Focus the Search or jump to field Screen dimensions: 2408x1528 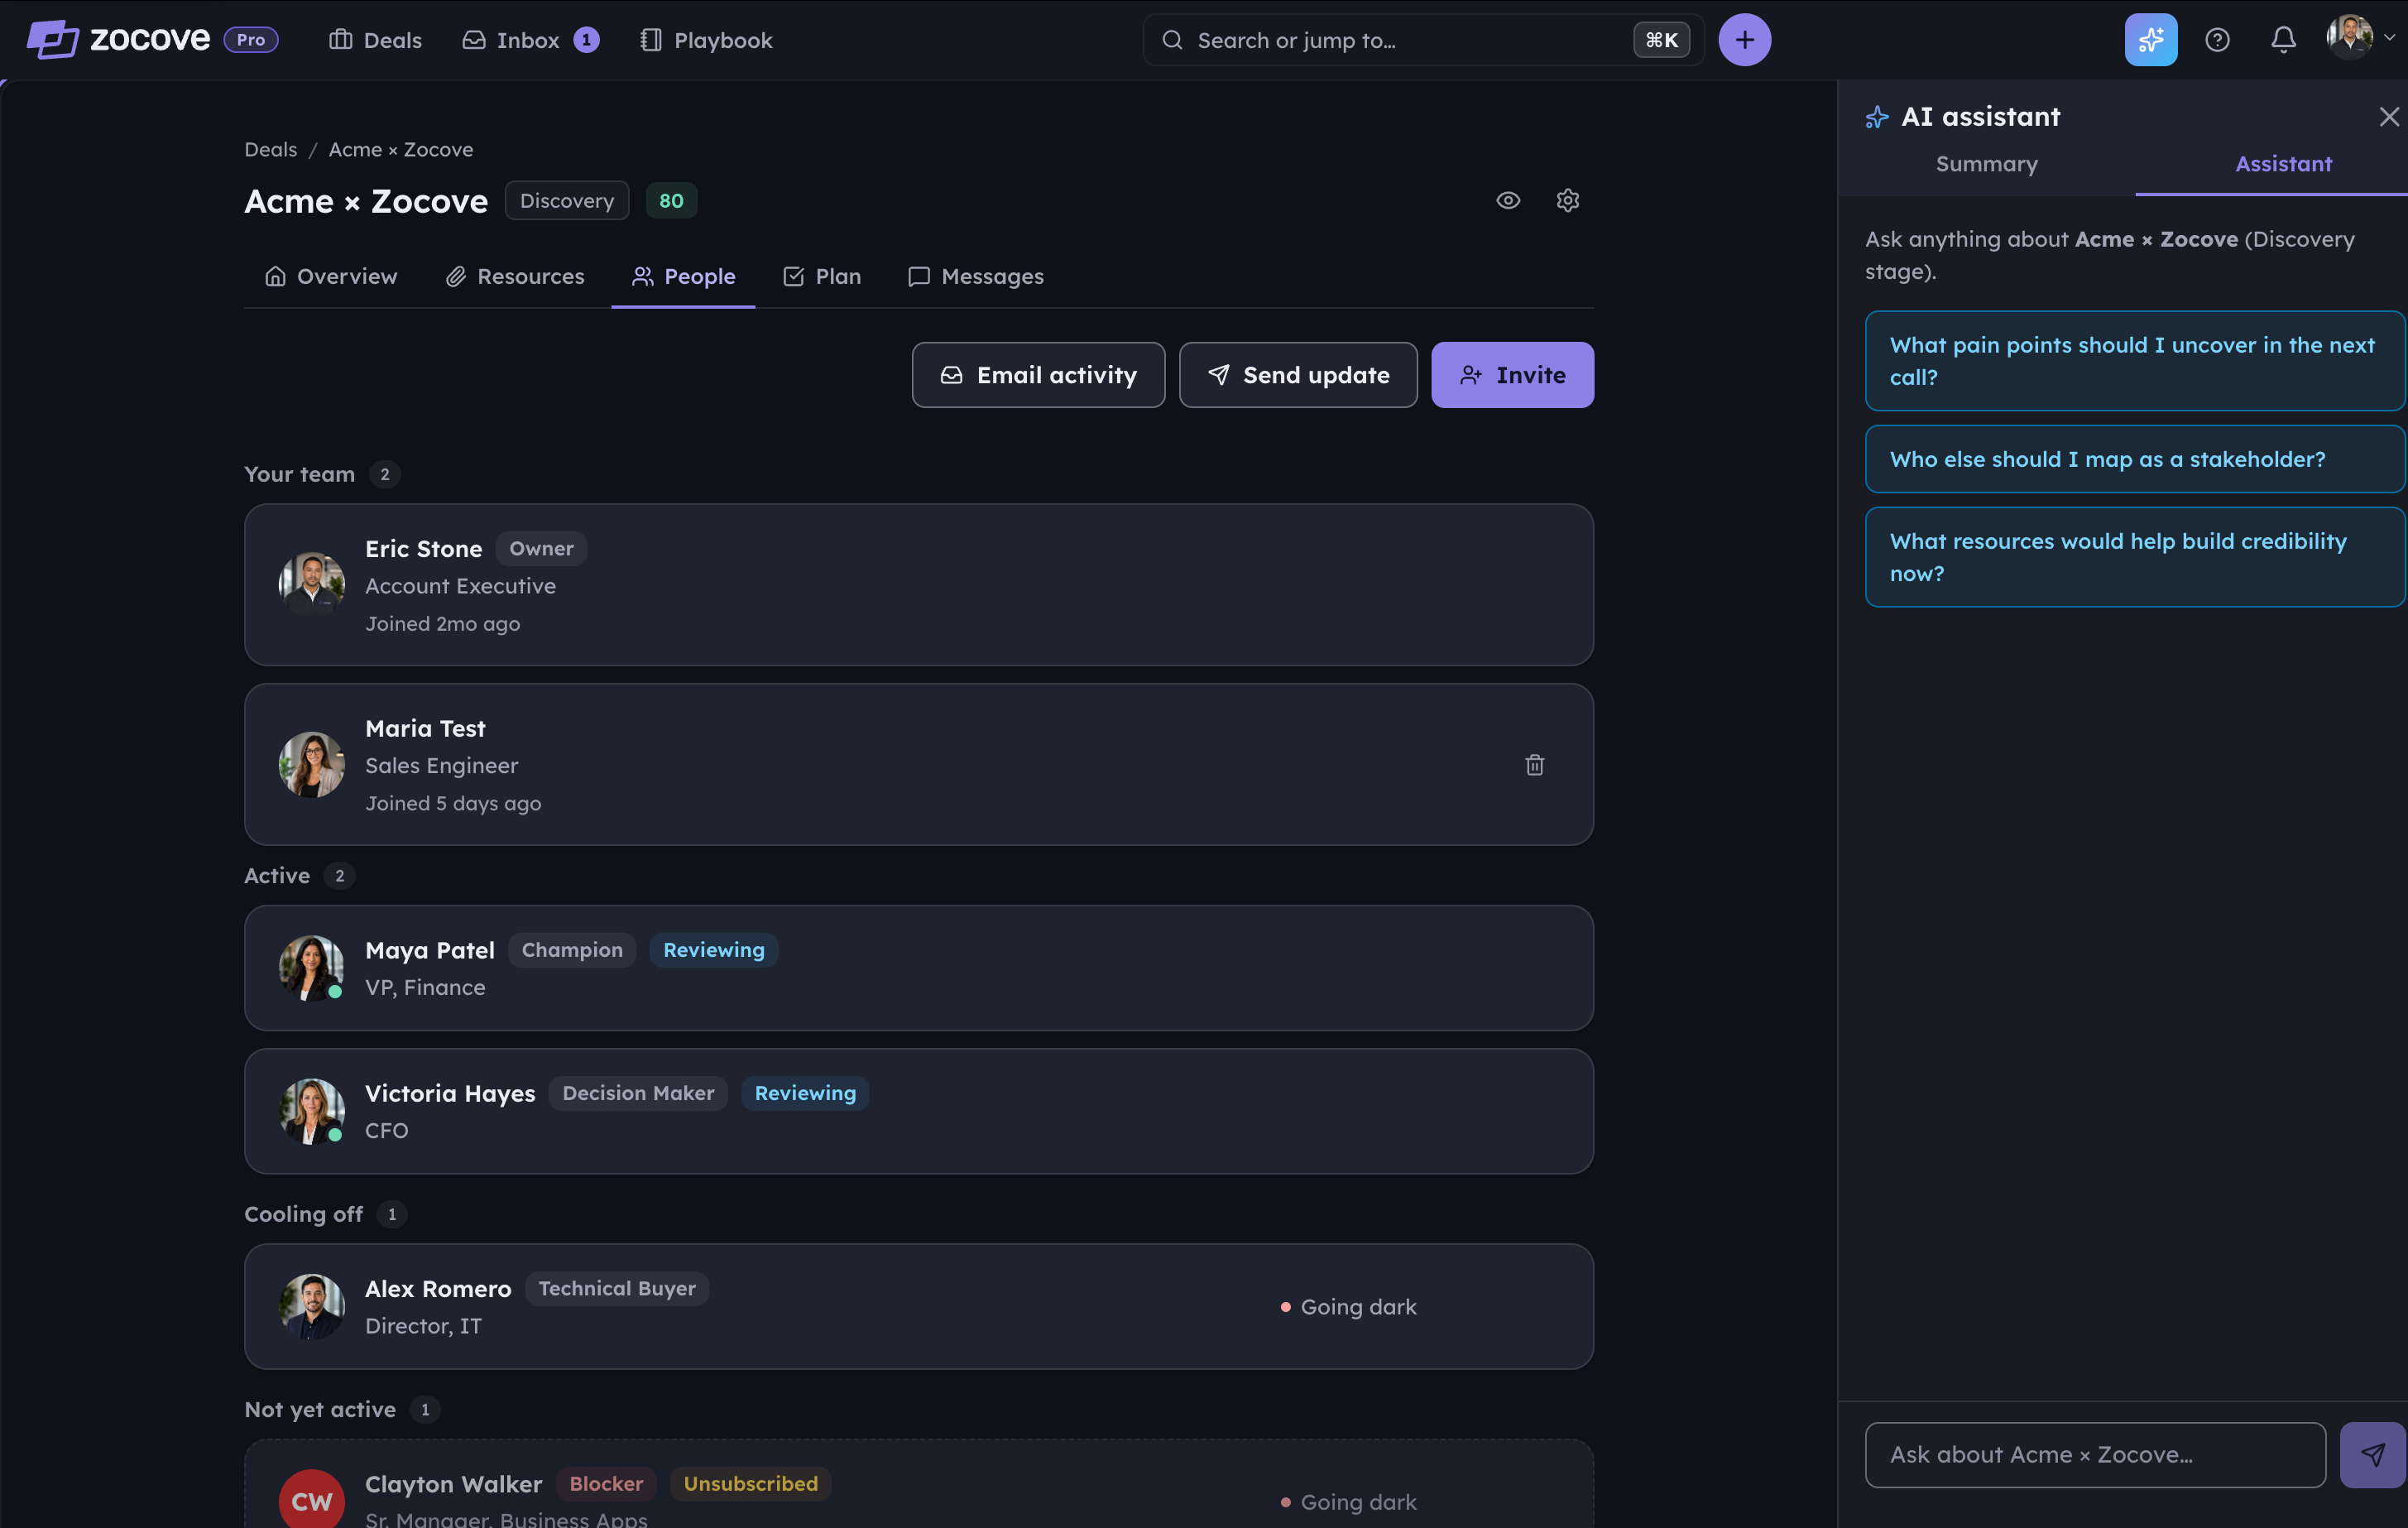coord(1423,40)
